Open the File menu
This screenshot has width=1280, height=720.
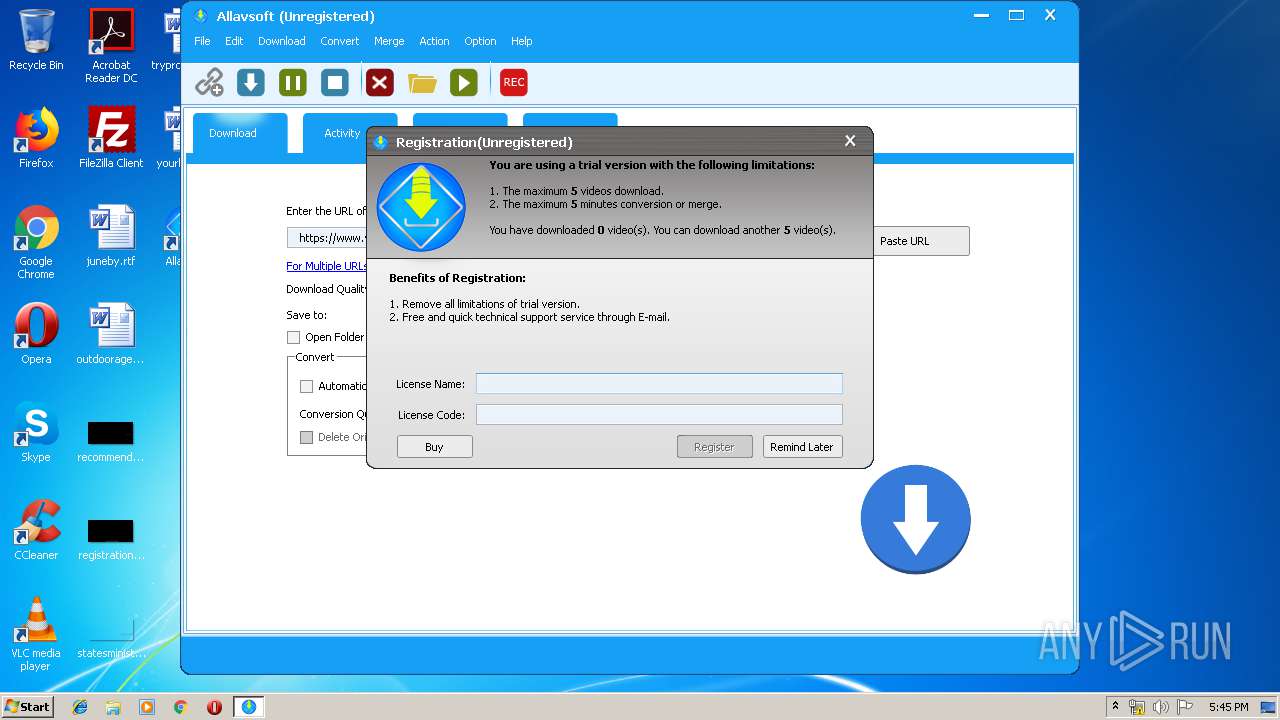point(202,41)
